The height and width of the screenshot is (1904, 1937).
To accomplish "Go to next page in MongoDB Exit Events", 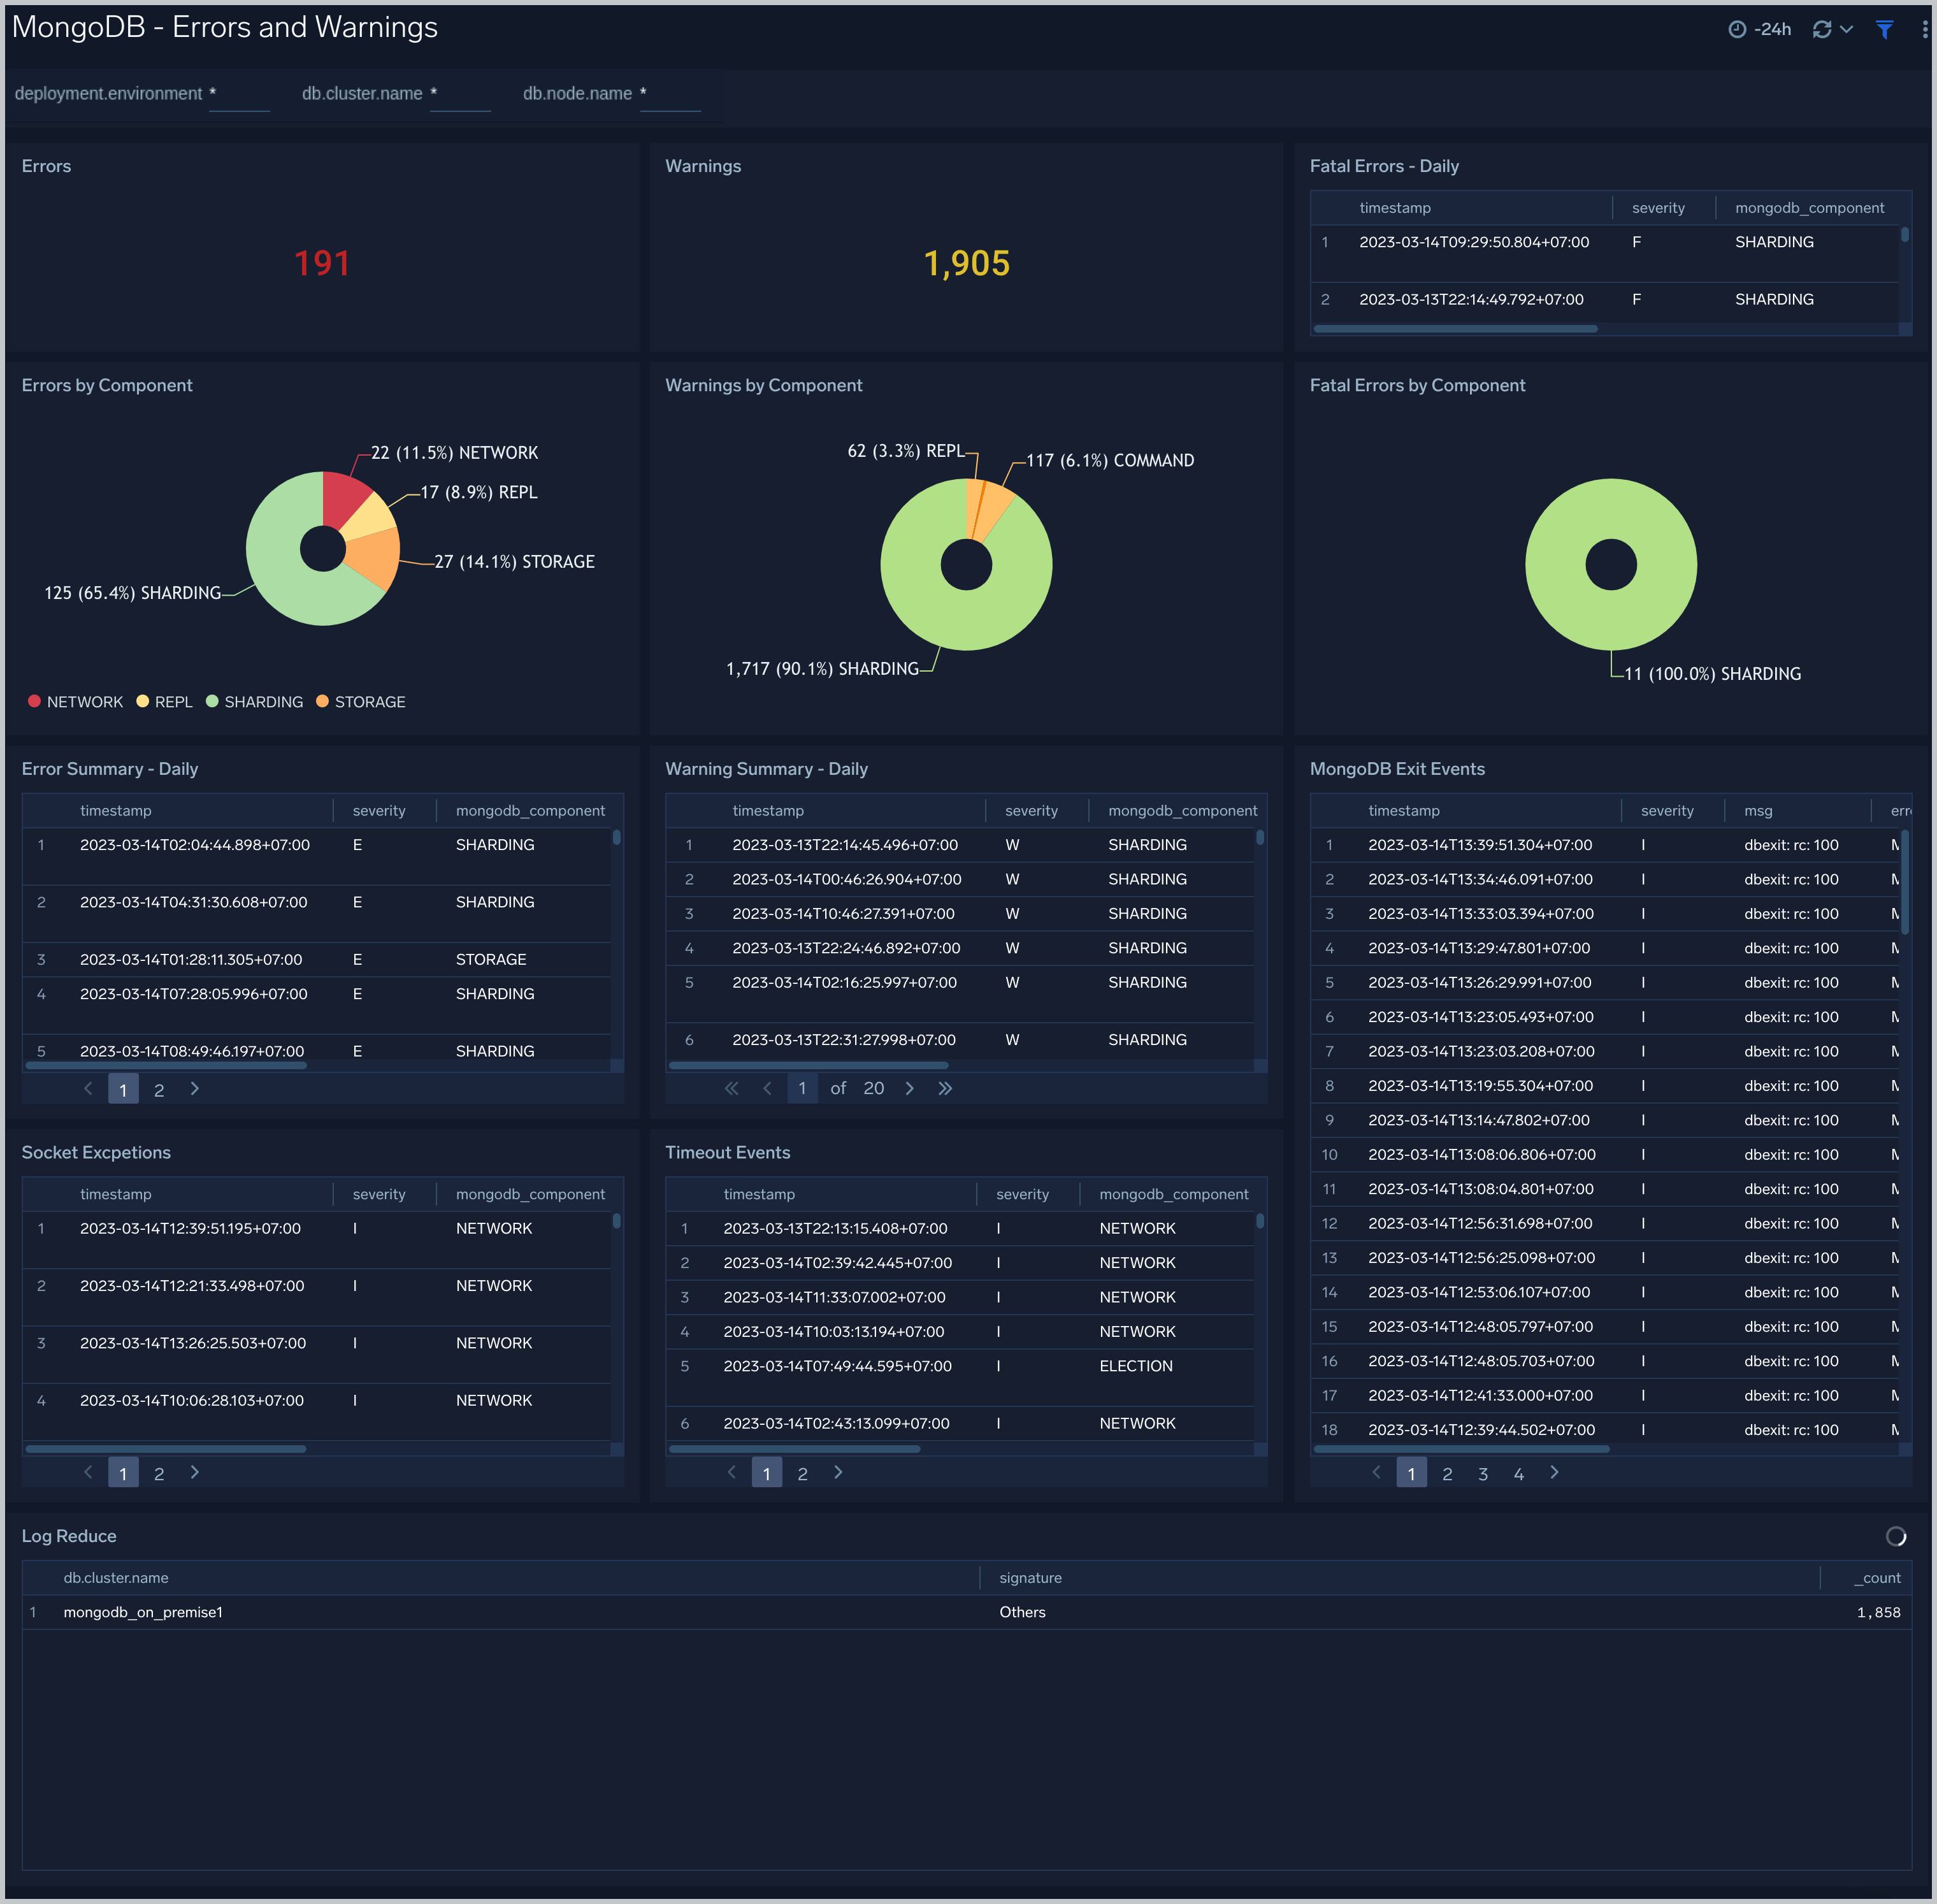I will [x=1554, y=1472].
